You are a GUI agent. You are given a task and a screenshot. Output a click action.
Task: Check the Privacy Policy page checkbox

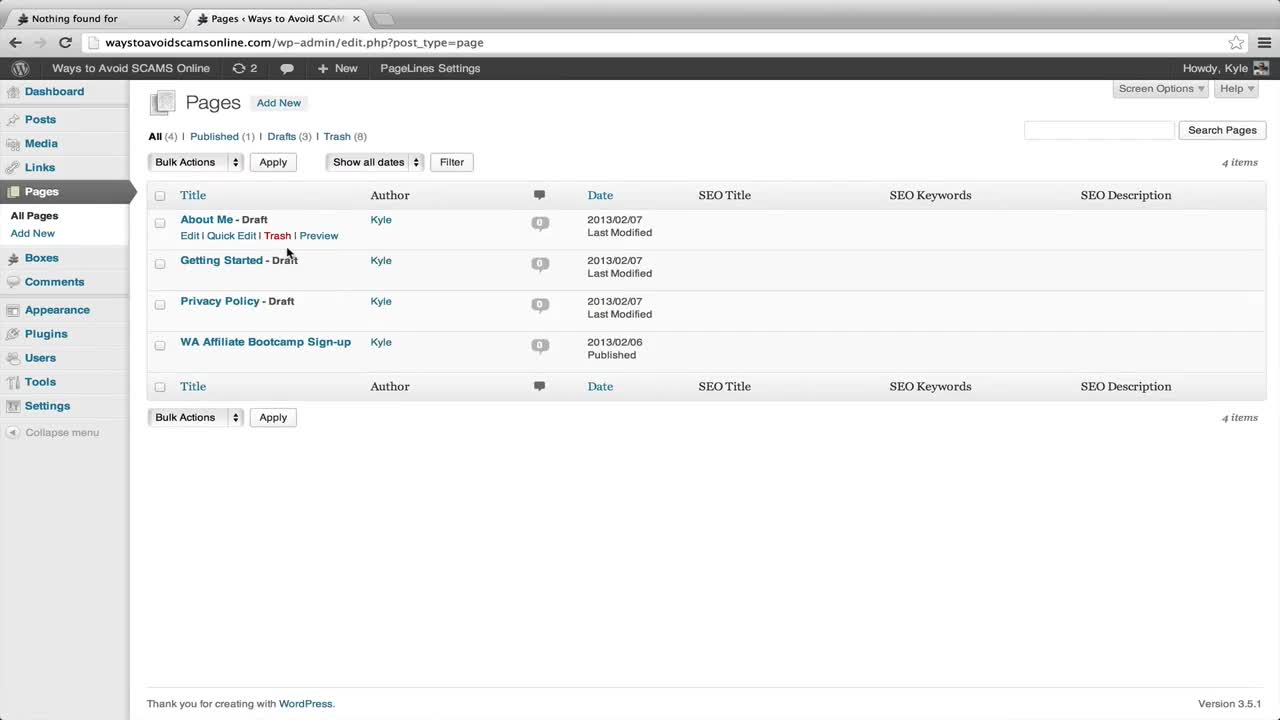(160, 305)
